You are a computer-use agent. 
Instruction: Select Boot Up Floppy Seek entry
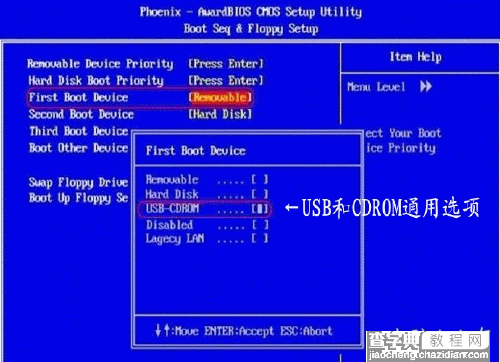click(79, 198)
